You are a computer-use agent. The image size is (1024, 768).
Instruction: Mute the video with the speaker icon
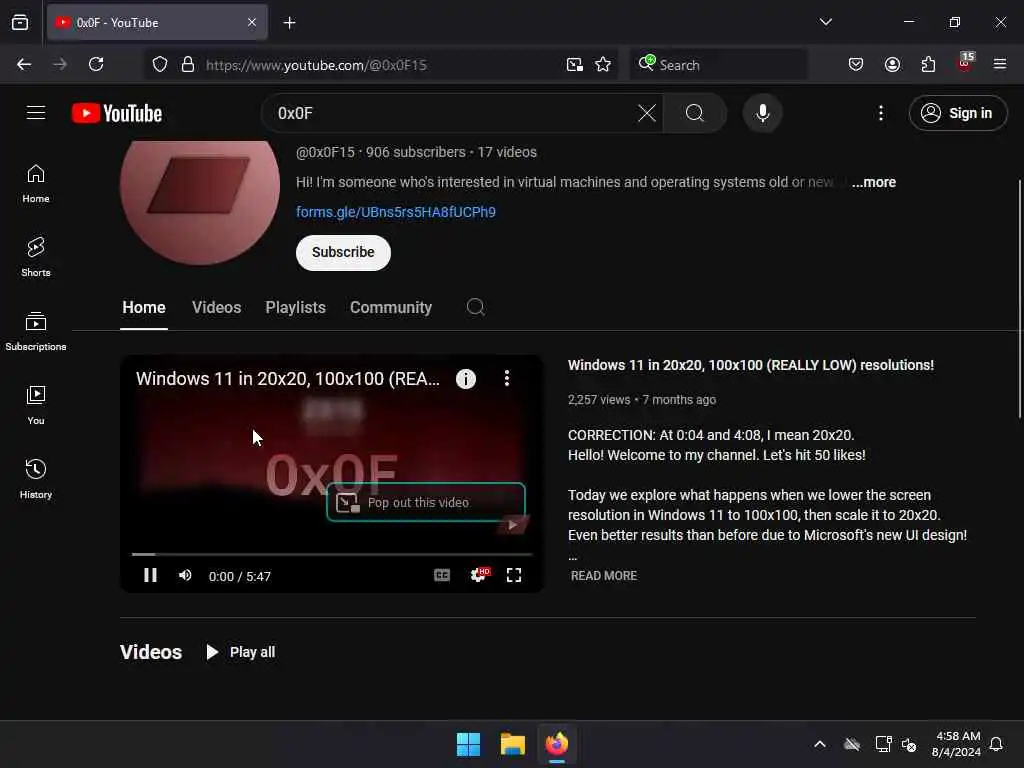185,575
